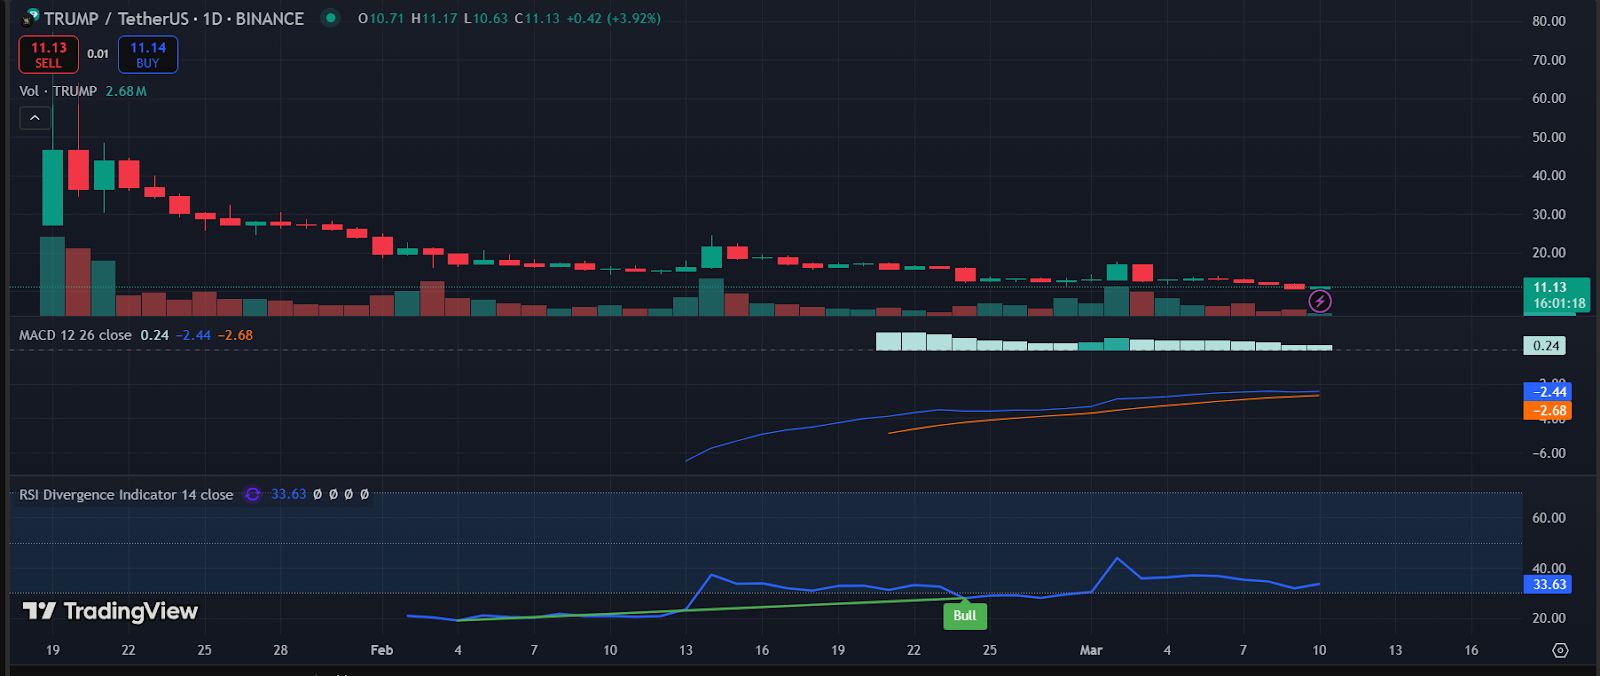Collapse the indicator legend with the chevron
This screenshot has width=1600, height=676.
pyautogui.click(x=34, y=118)
